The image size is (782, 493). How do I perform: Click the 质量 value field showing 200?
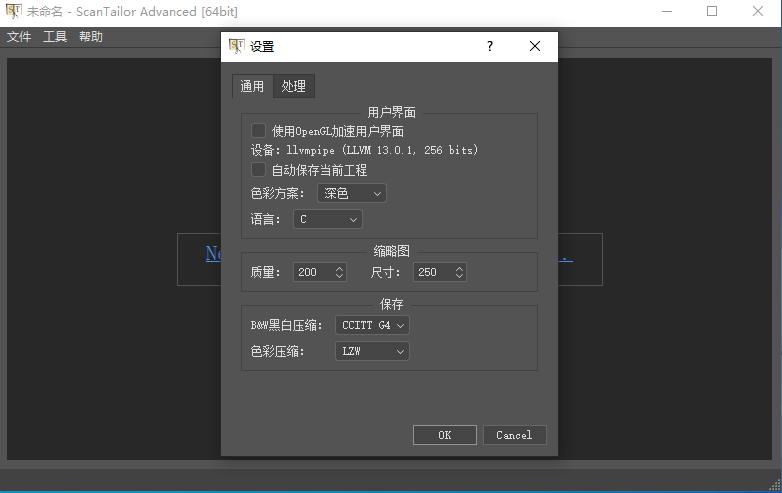[314, 272]
